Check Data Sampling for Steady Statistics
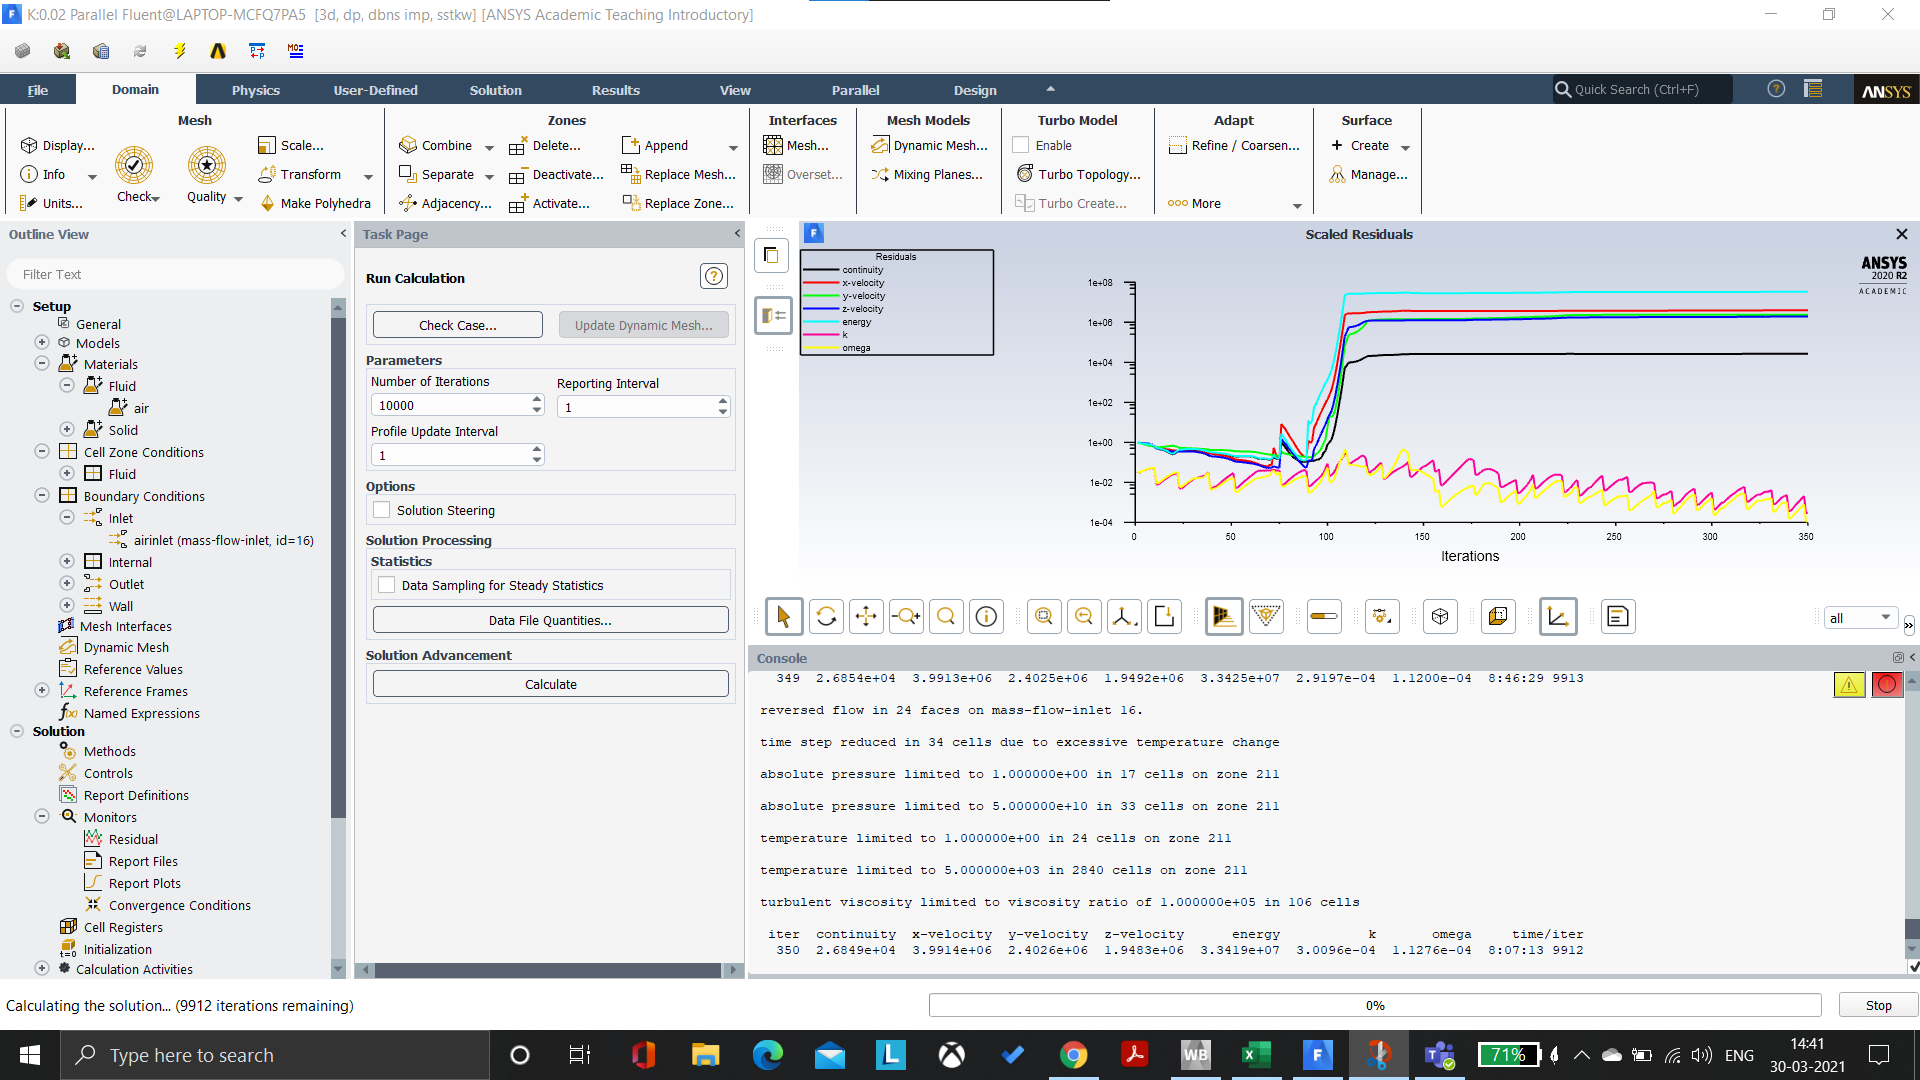Image resolution: width=1920 pixels, height=1080 pixels. click(387, 585)
